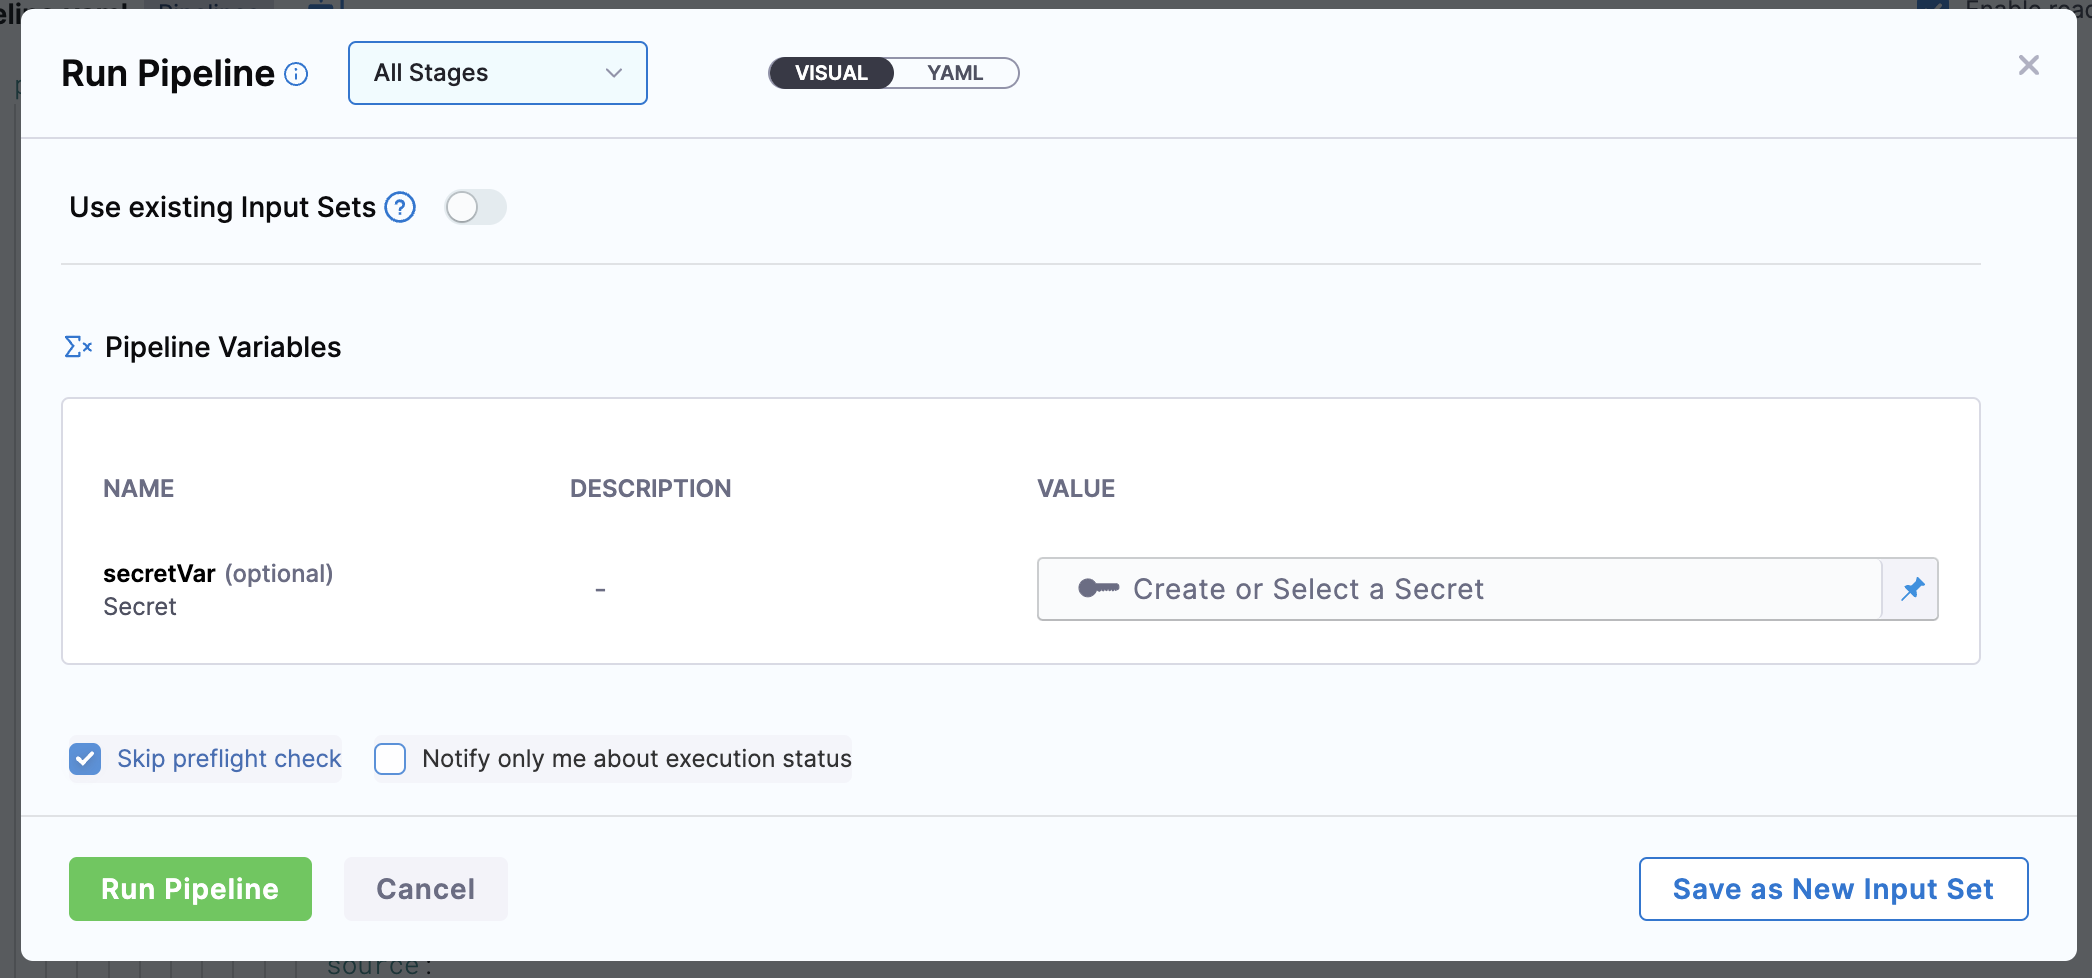Click the DESCRIPTION column header
Image resolution: width=2092 pixels, height=978 pixels.
[650, 489]
